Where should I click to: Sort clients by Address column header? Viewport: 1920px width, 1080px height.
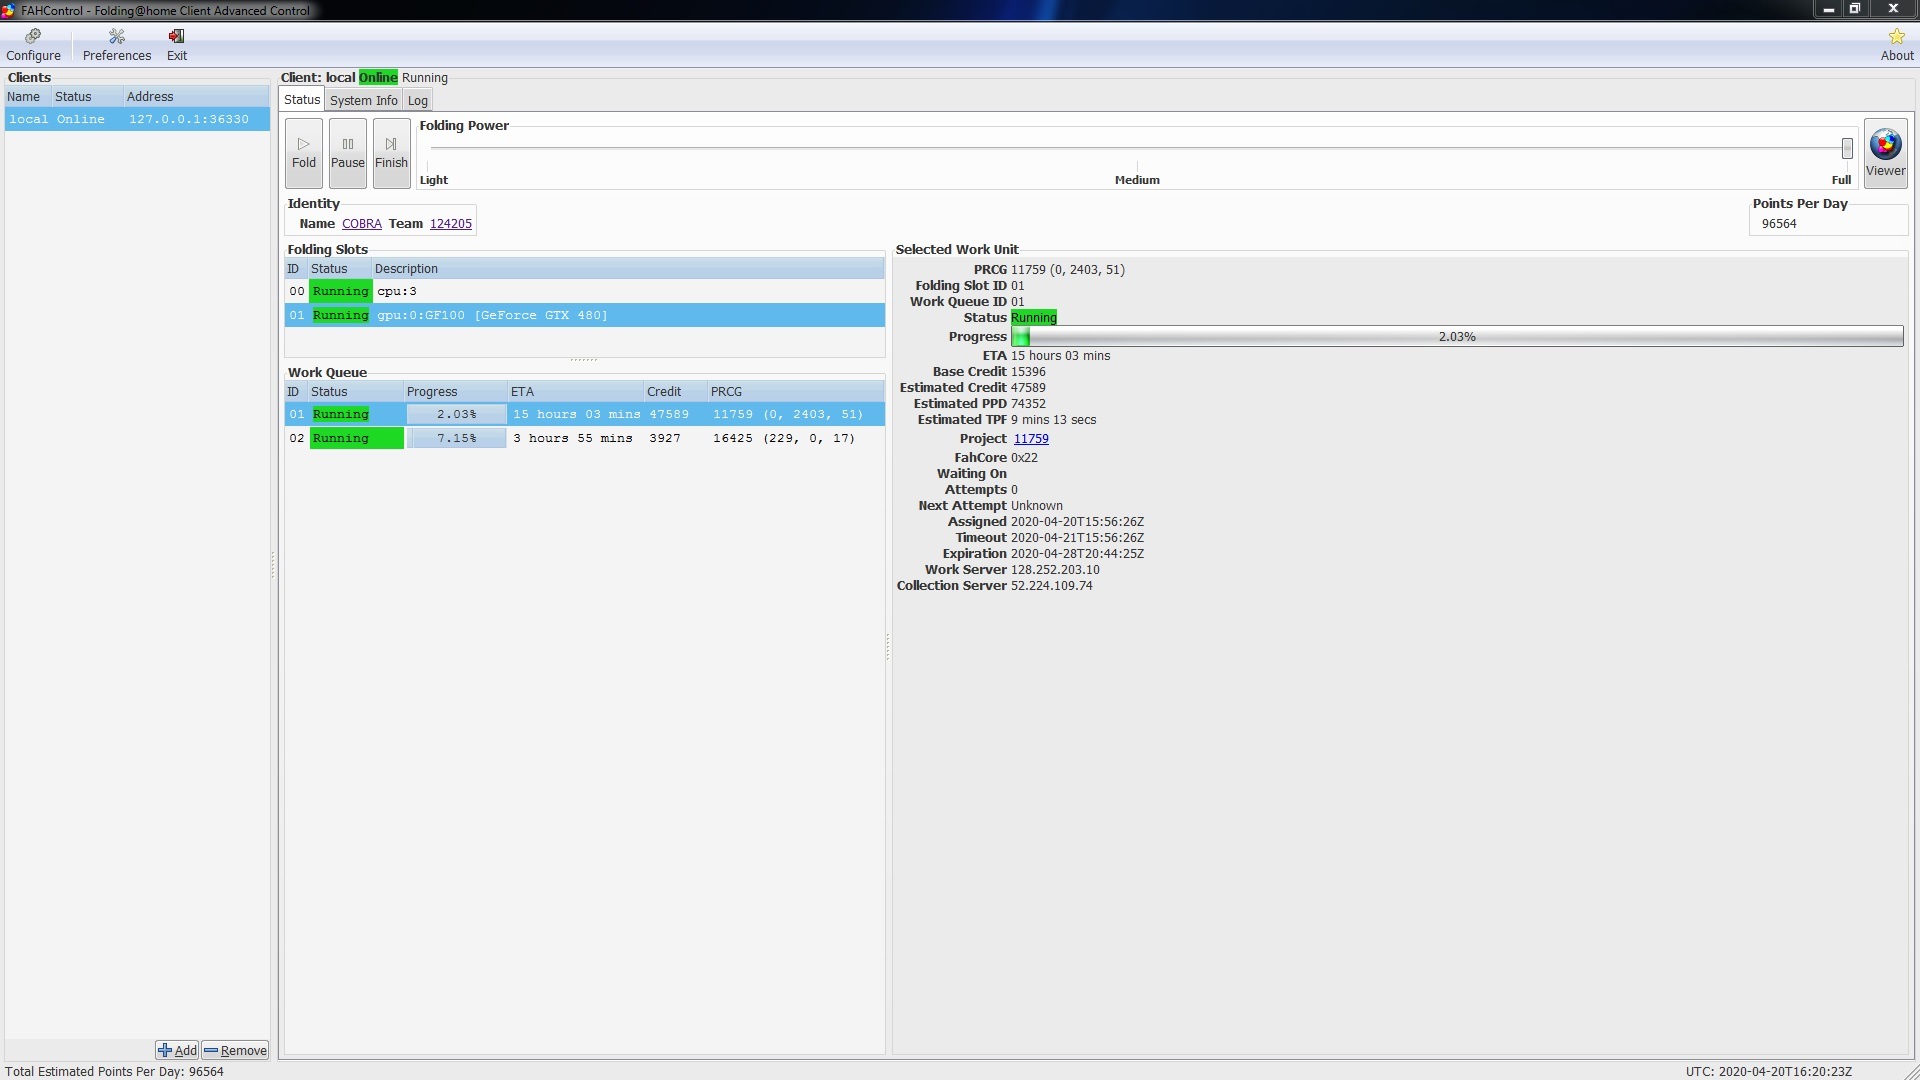[x=196, y=97]
